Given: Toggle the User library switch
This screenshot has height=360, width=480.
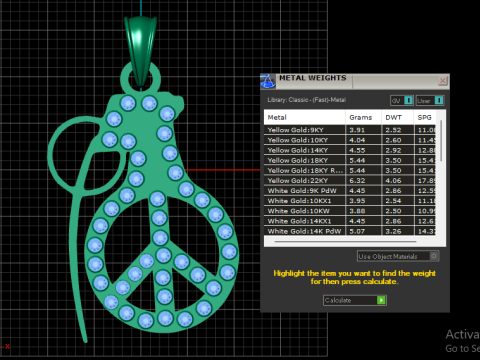Looking at the screenshot, I should click(x=430, y=100).
